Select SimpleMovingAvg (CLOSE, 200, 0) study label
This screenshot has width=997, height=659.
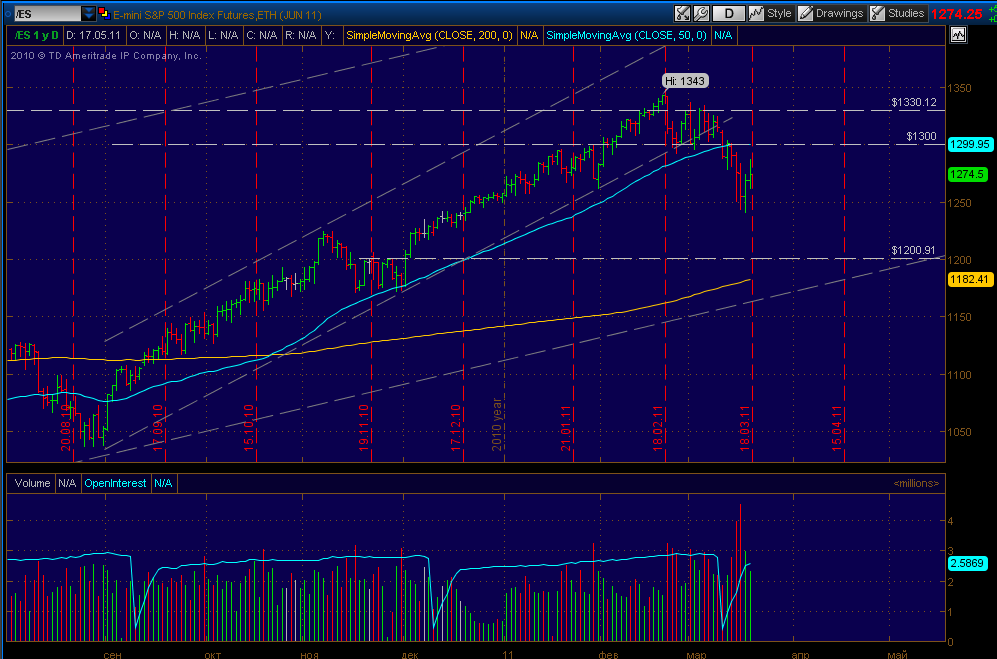[x=429, y=36]
